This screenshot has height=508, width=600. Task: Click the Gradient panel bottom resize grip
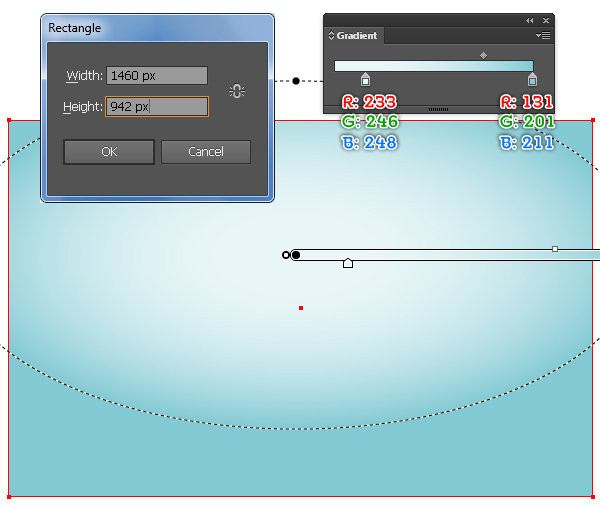(x=439, y=109)
